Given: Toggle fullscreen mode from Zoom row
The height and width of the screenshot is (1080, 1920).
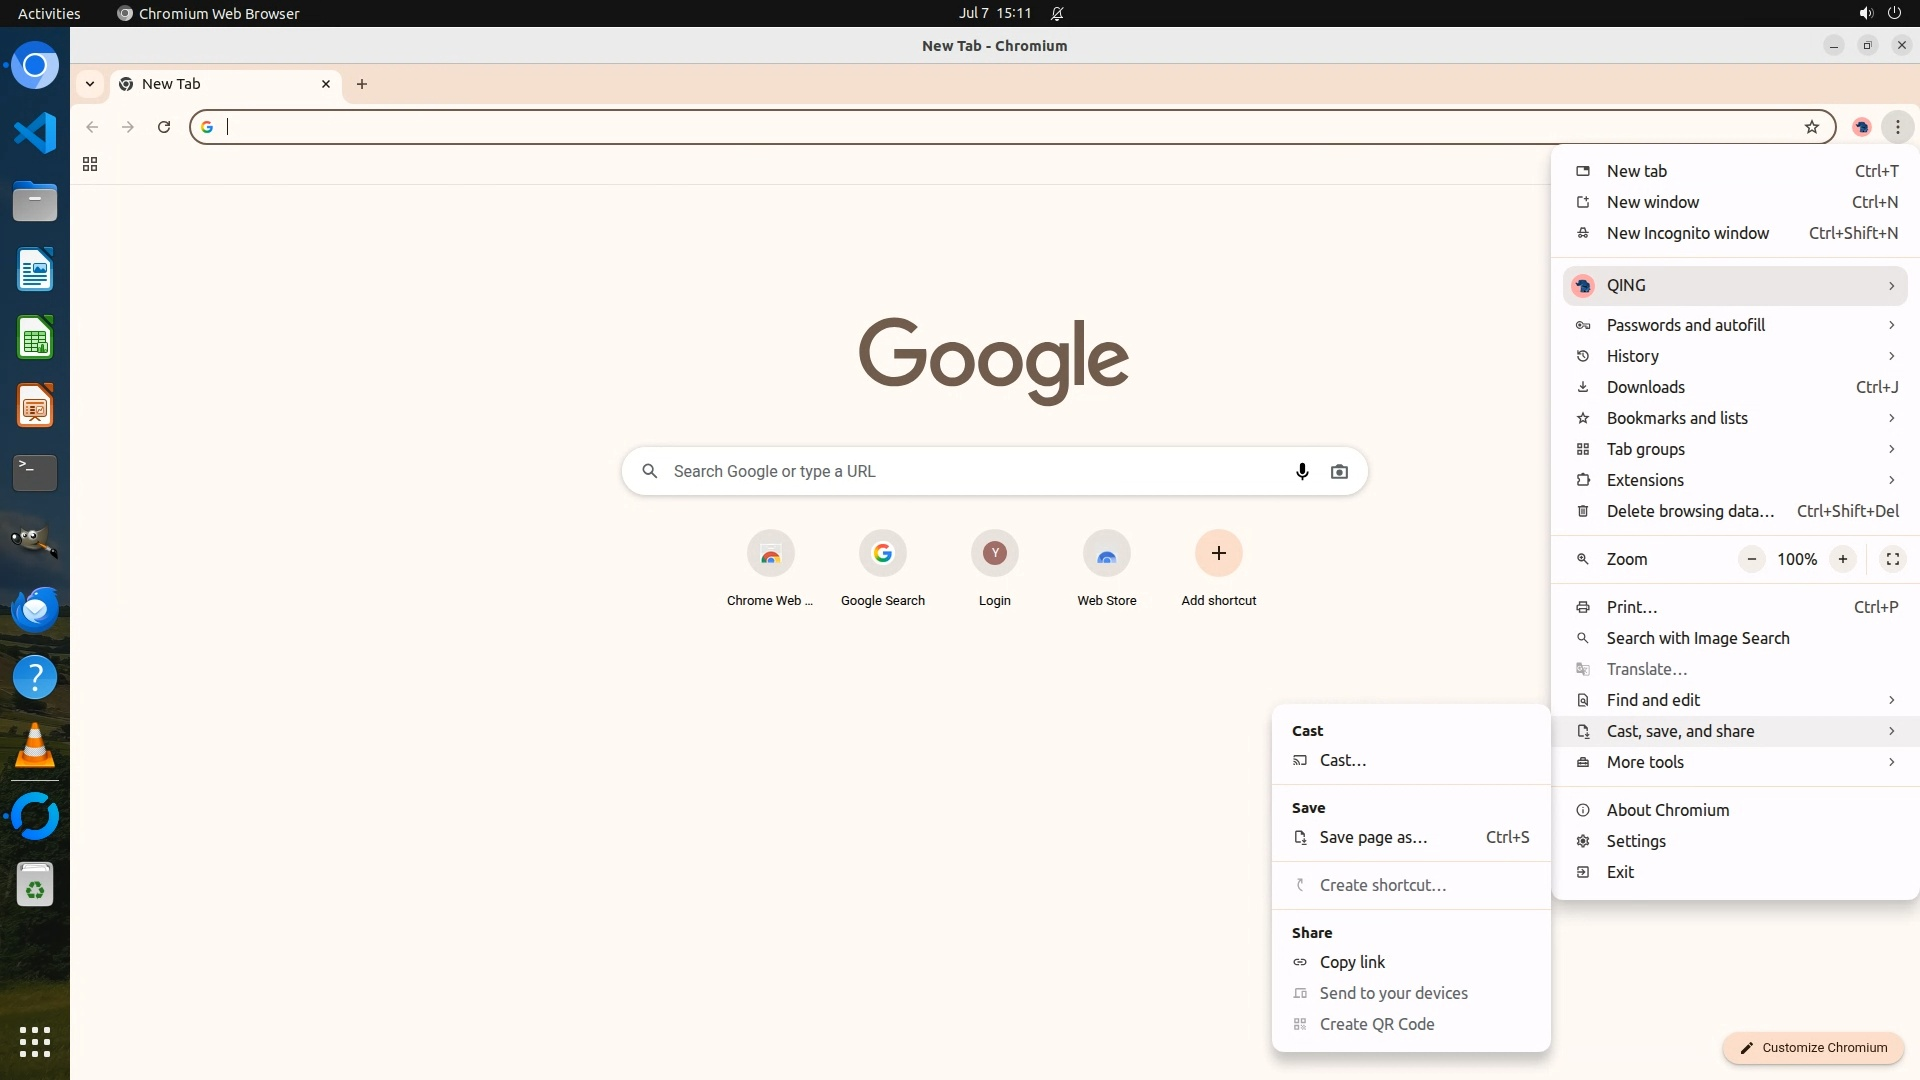Looking at the screenshot, I should pos(1892,559).
